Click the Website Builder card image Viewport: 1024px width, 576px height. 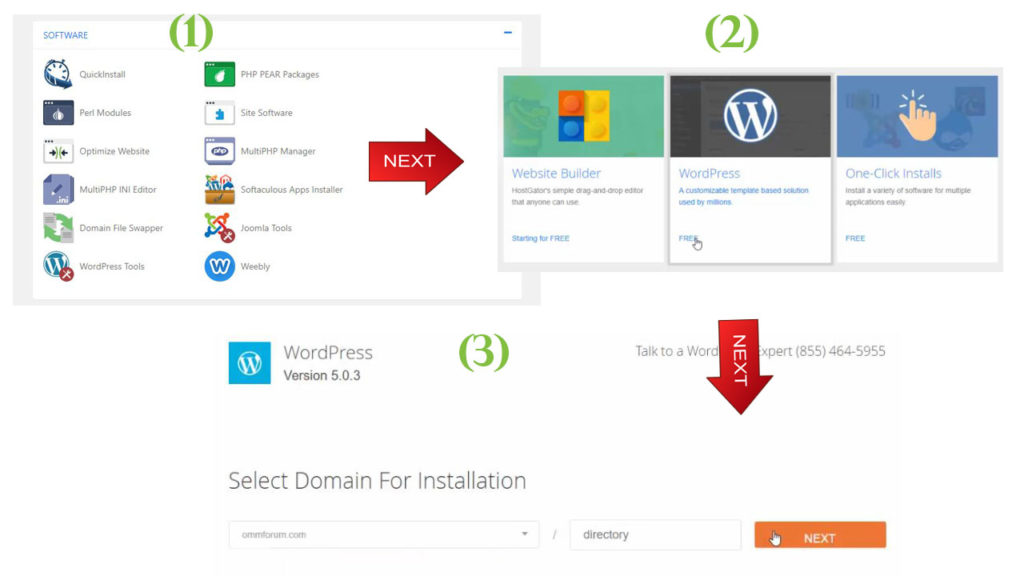(583, 116)
